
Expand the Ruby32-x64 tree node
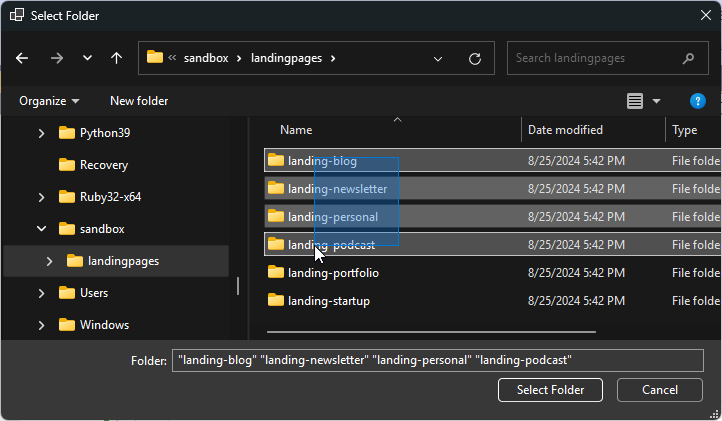tap(41, 197)
